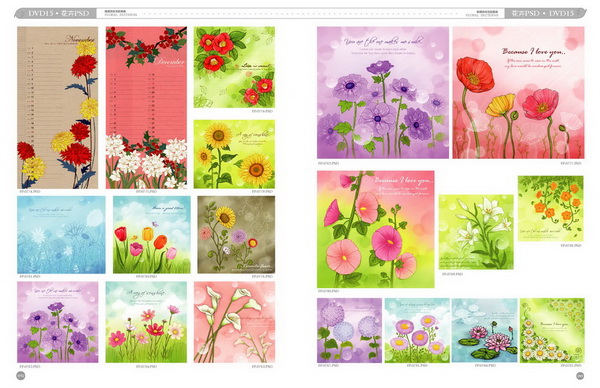Open the pink lotus pond illustration
The height and width of the screenshot is (388, 600).
[x=484, y=331]
